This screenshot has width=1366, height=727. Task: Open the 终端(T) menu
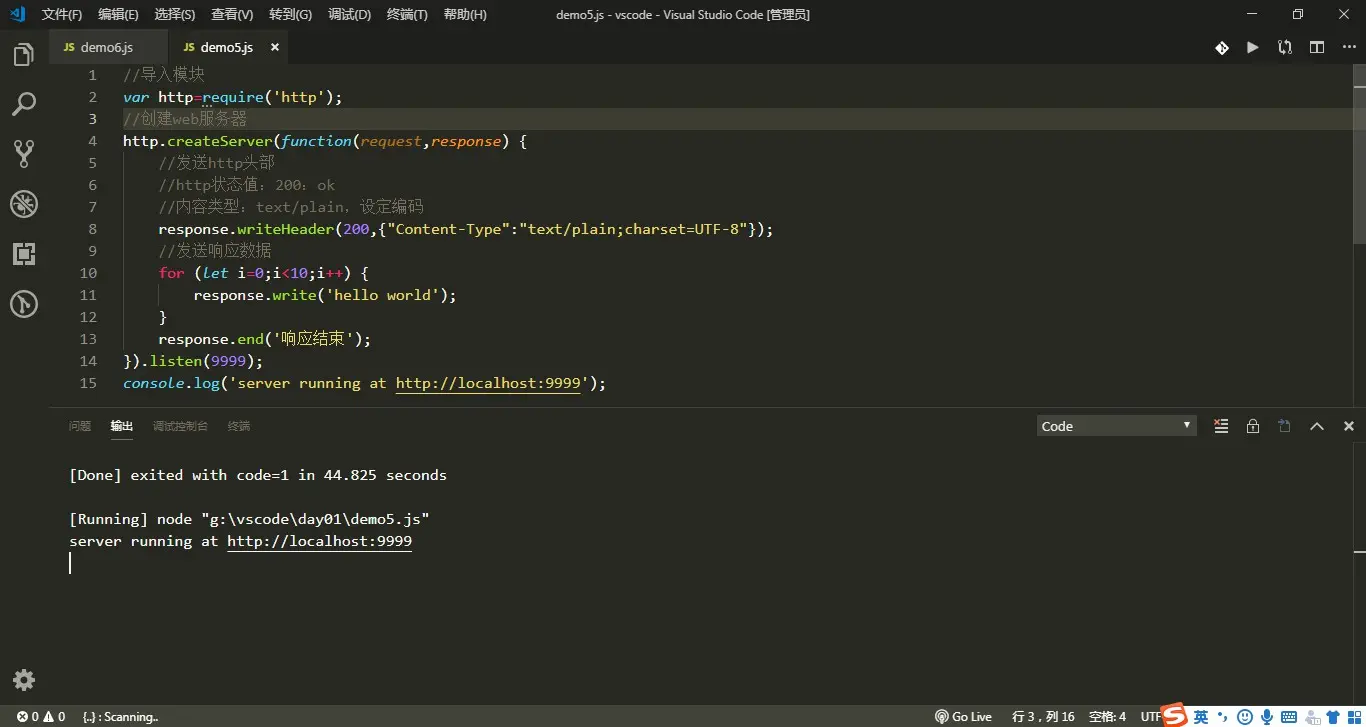406,15
